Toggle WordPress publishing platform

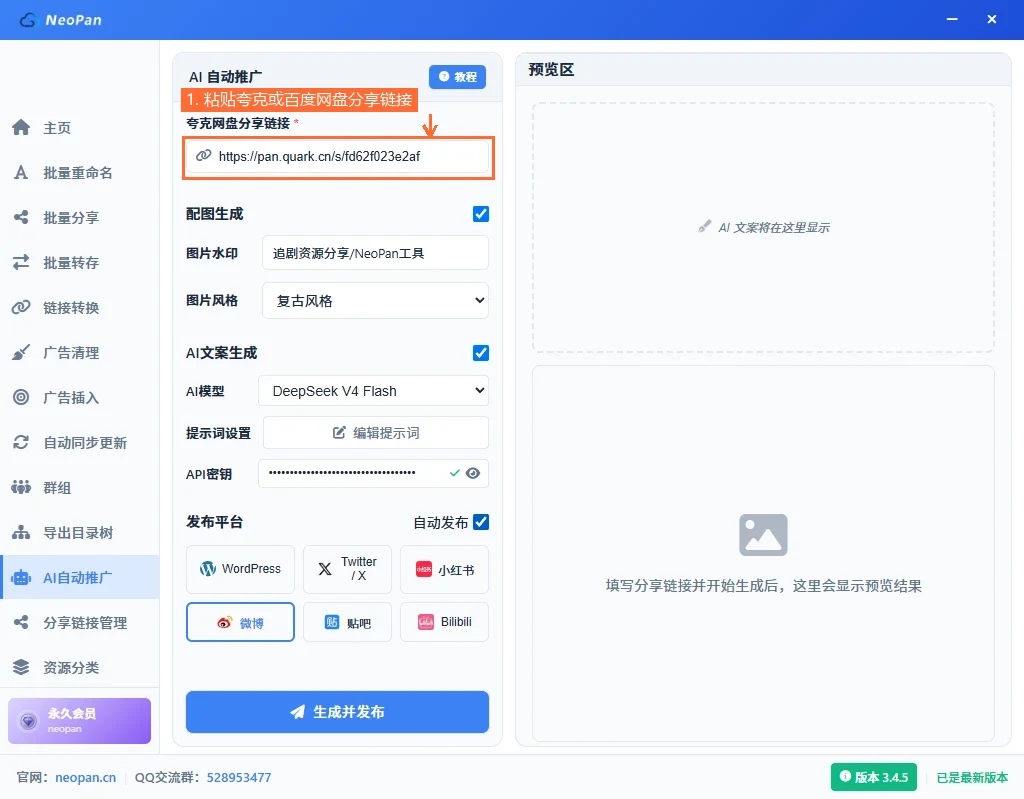pos(240,569)
